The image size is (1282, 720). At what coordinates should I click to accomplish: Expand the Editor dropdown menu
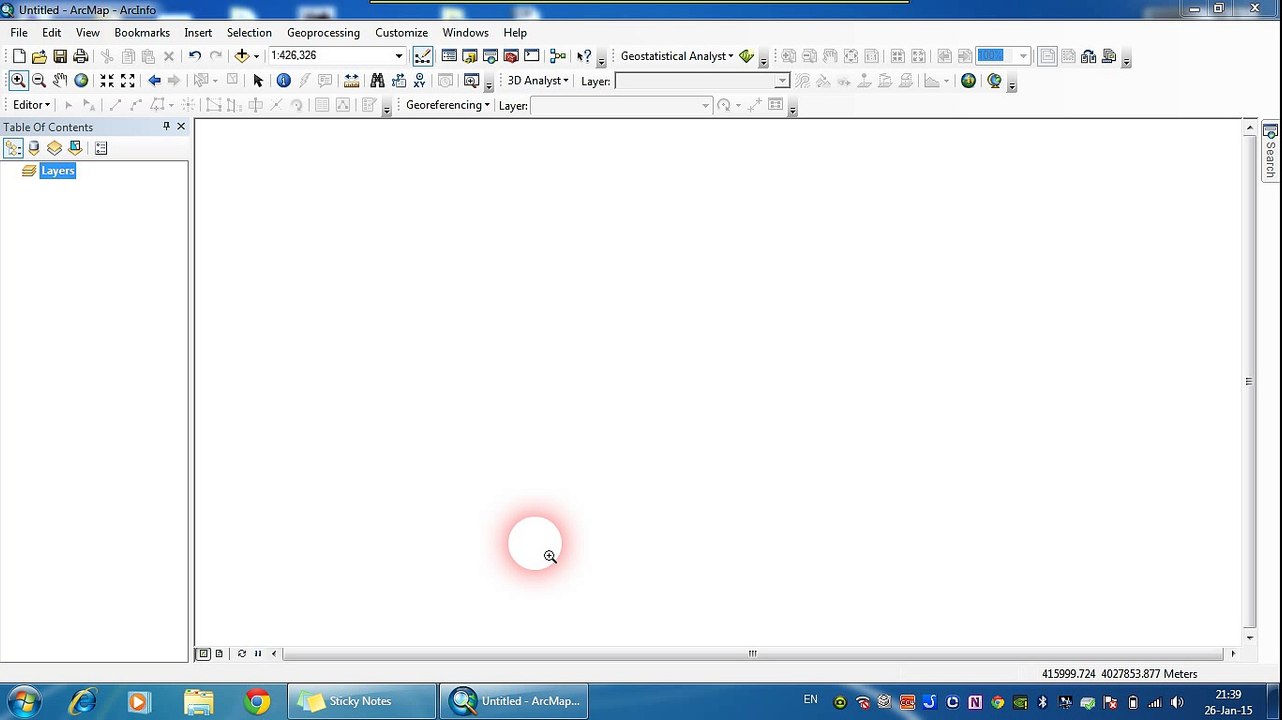coord(31,105)
